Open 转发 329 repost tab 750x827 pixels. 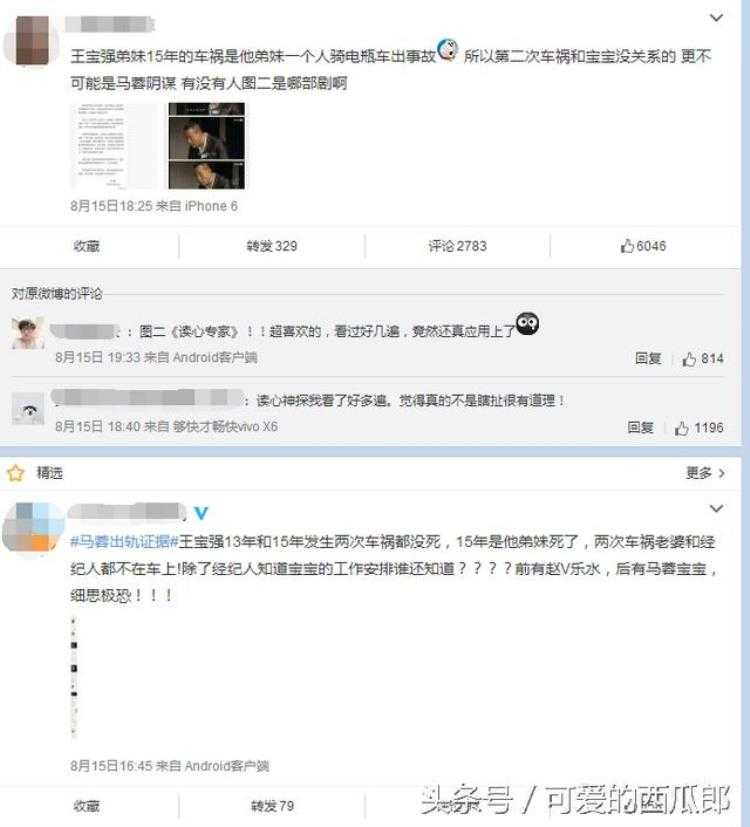[272, 246]
